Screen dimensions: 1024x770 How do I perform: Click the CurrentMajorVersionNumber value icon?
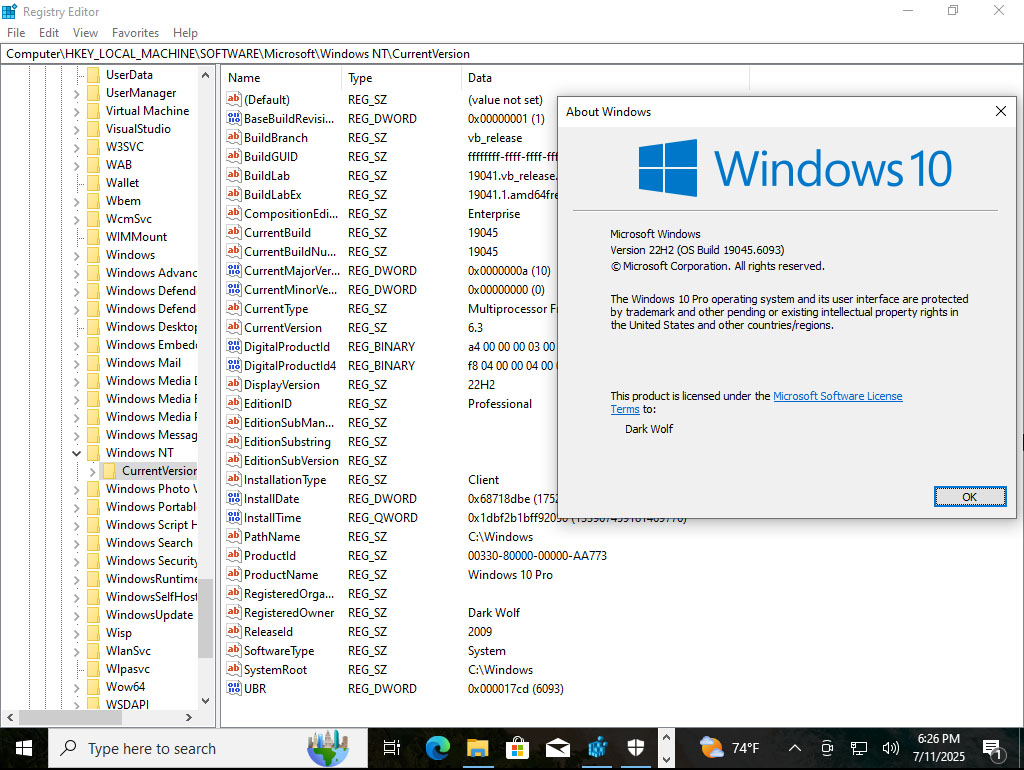[x=234, y=270]
